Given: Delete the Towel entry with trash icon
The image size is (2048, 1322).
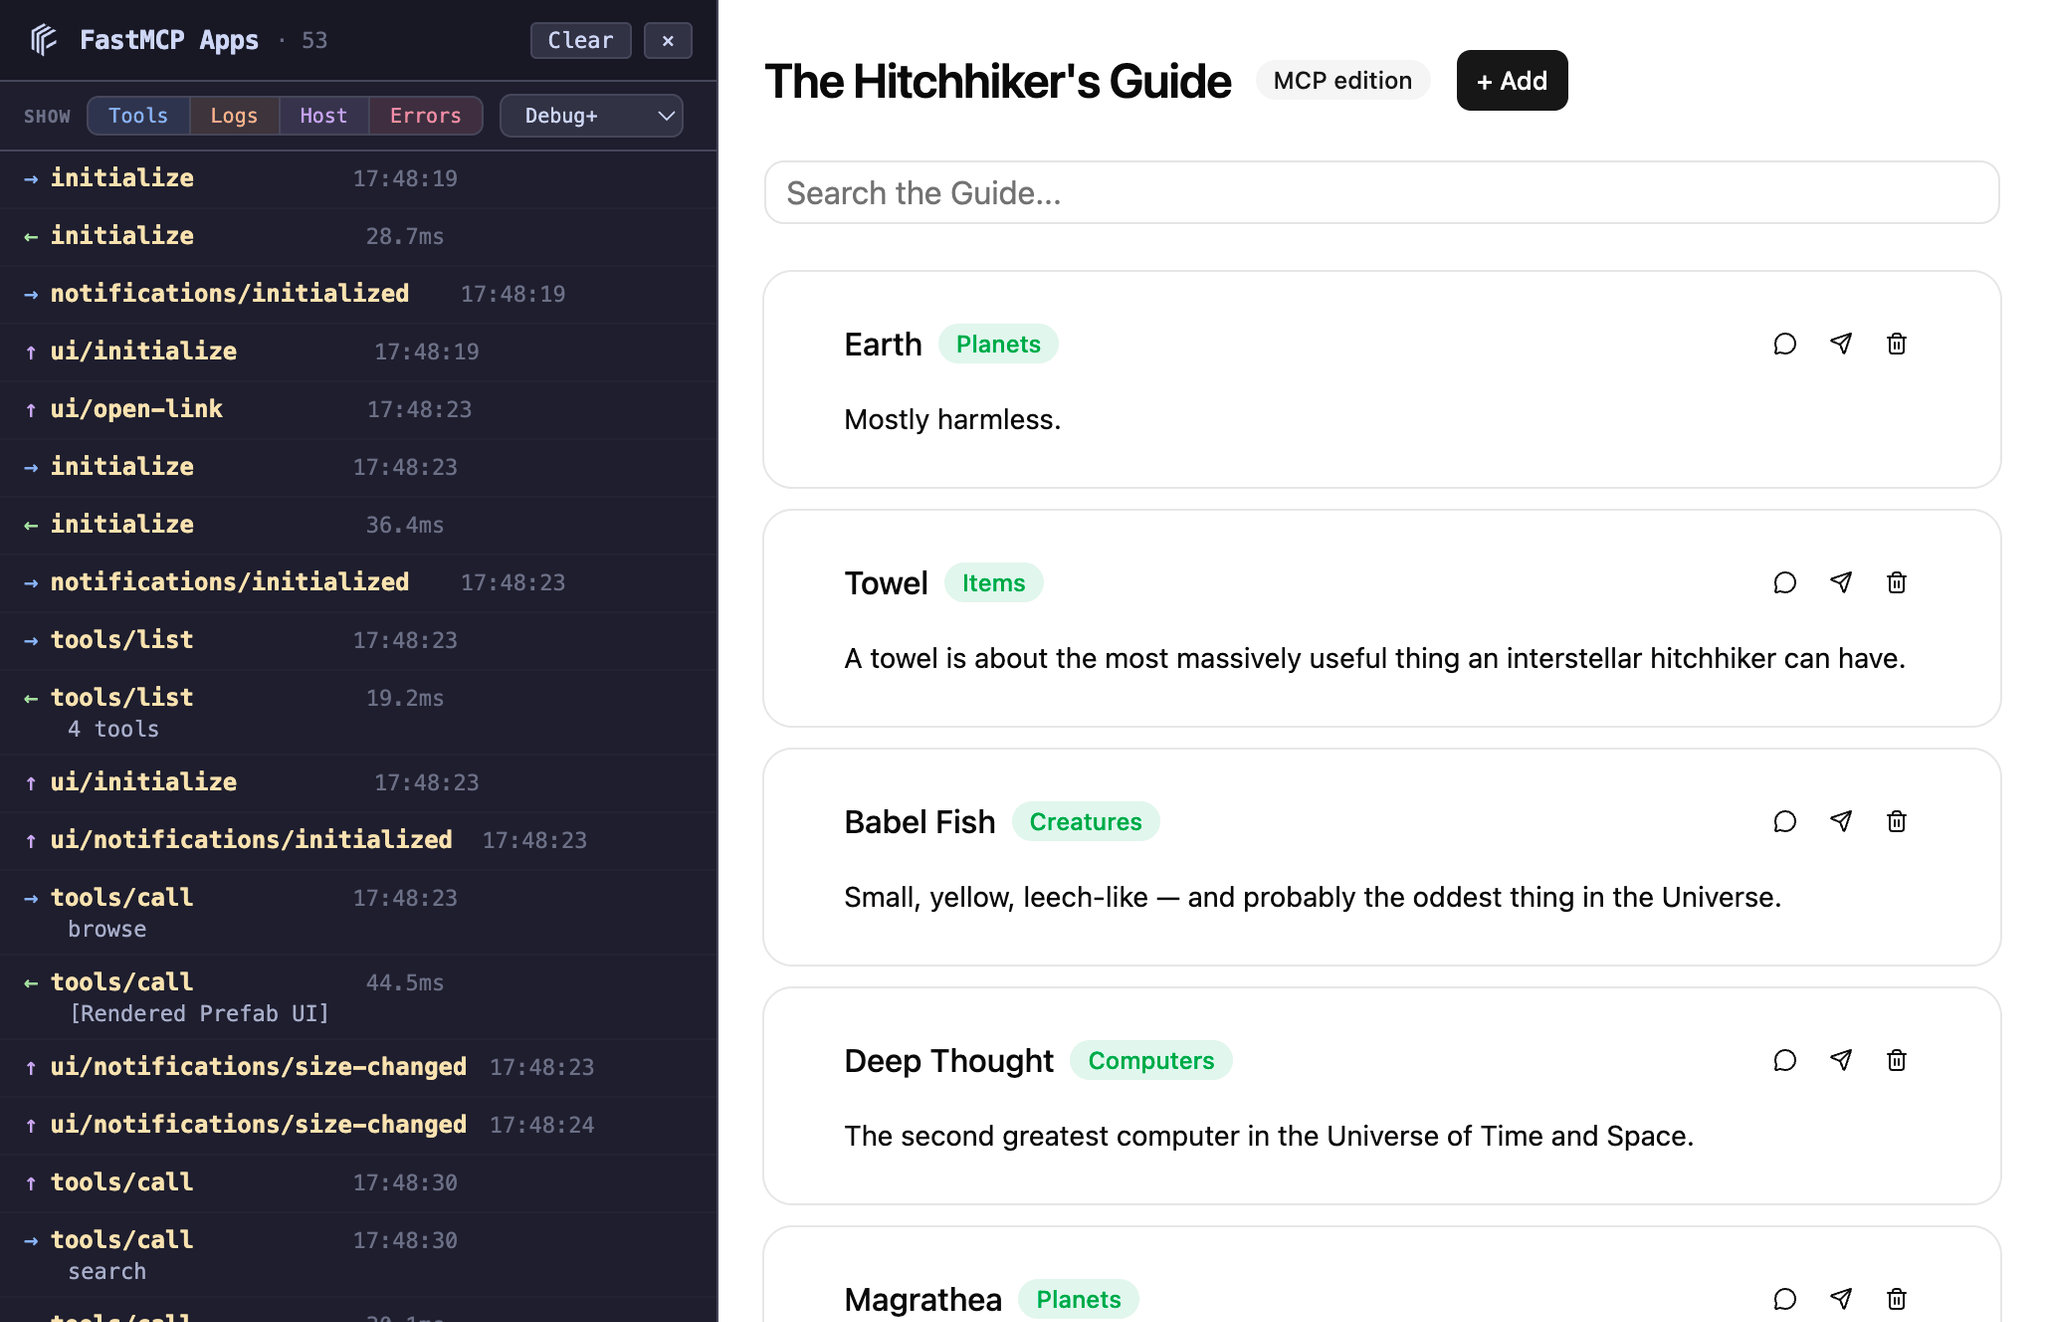Looking at the screenshot, I should pos(1896,583).
